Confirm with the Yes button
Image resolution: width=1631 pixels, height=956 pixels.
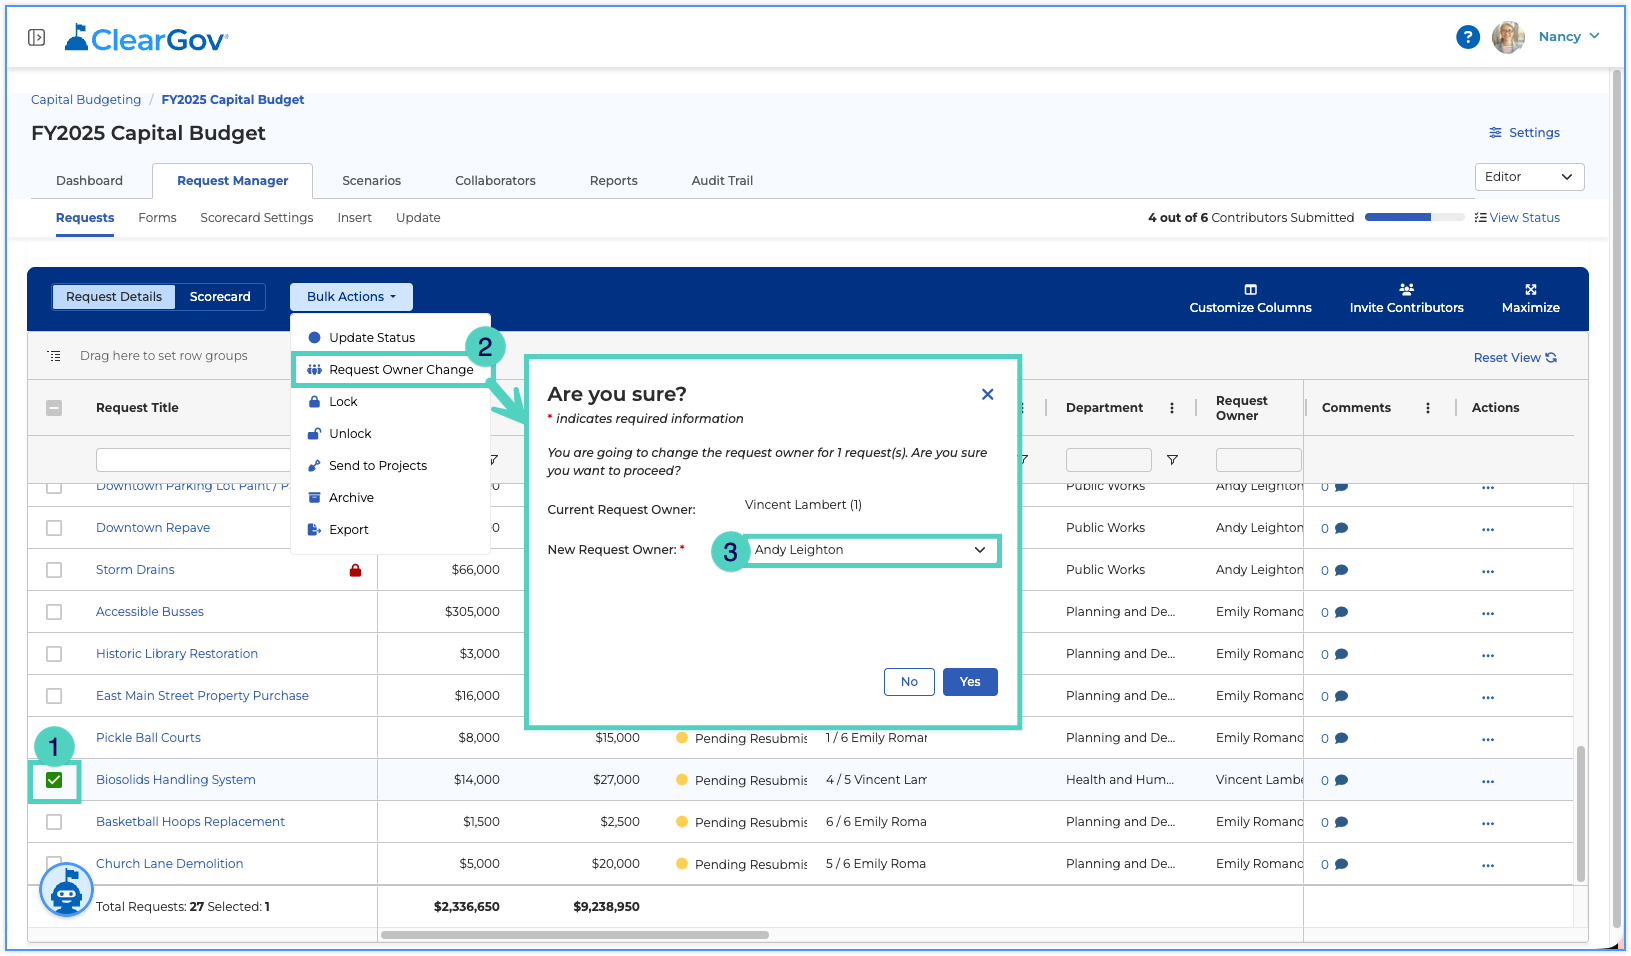tap(970, 682)
